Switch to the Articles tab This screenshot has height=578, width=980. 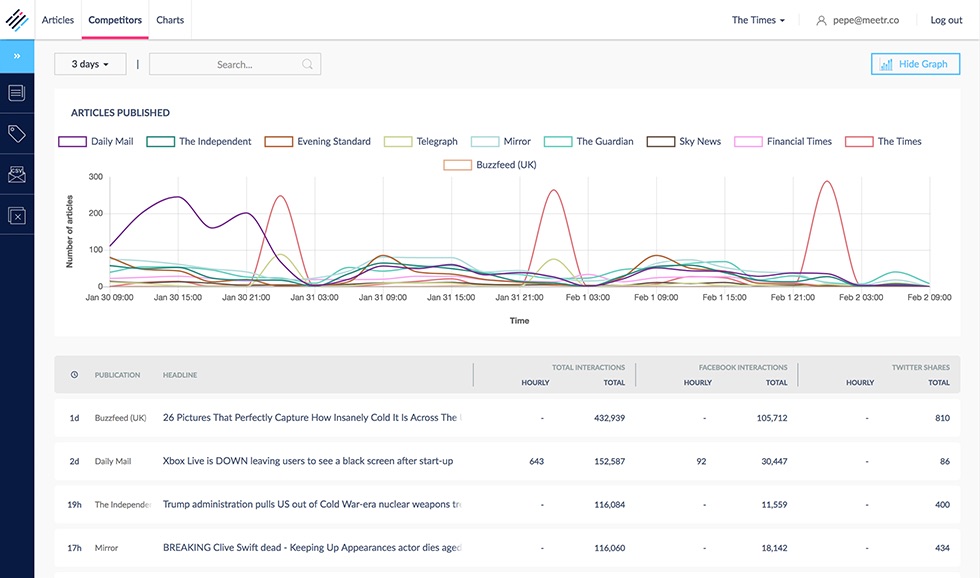click(x=58, y=20)
